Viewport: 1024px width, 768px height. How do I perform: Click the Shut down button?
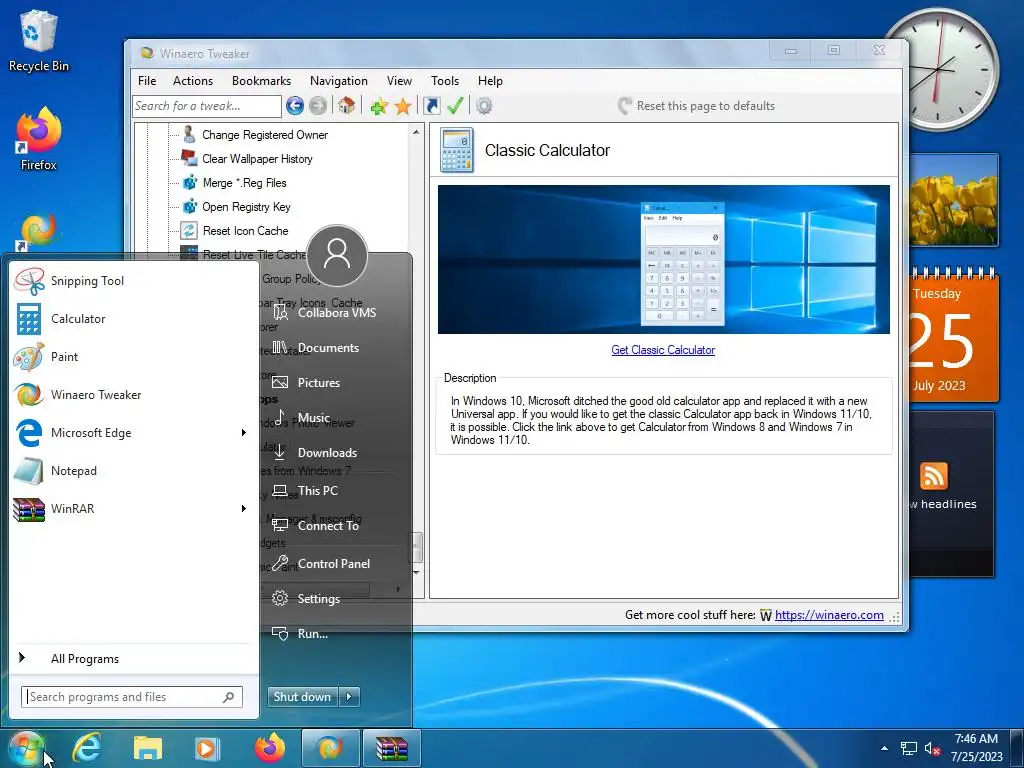pyautogui.click(x=304, y=697)
